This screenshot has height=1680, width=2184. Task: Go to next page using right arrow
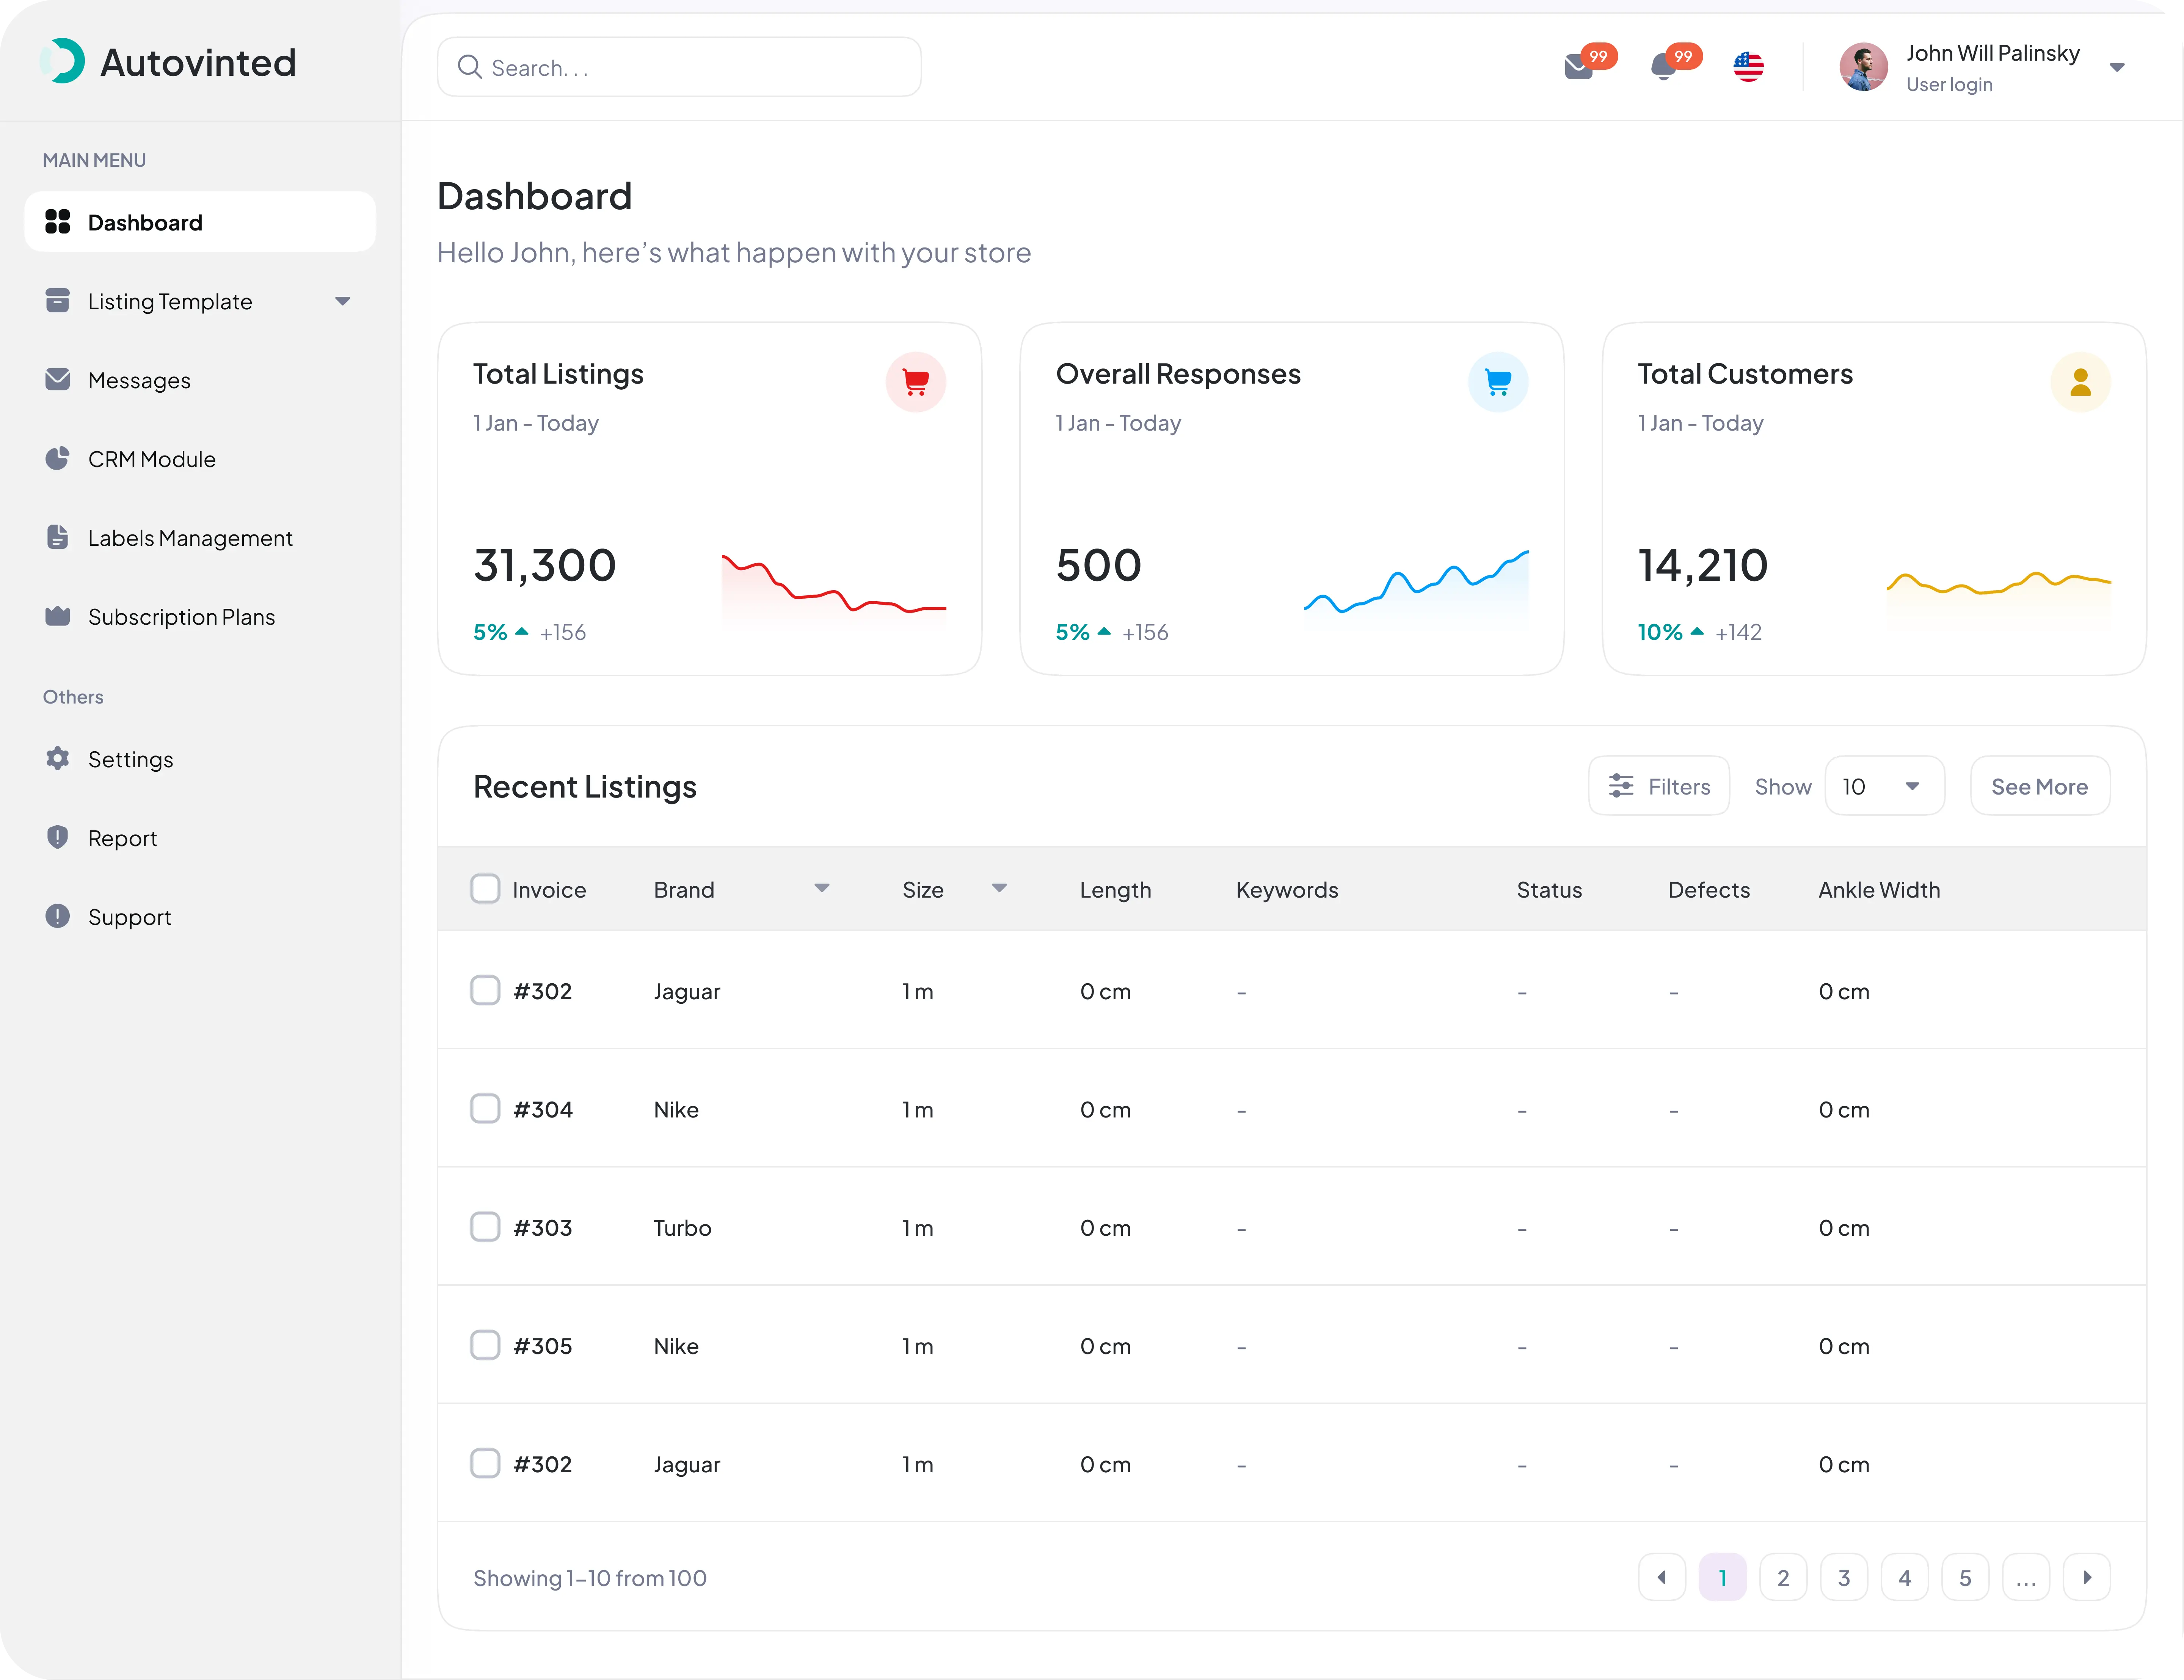[x=2087, y=1577]
